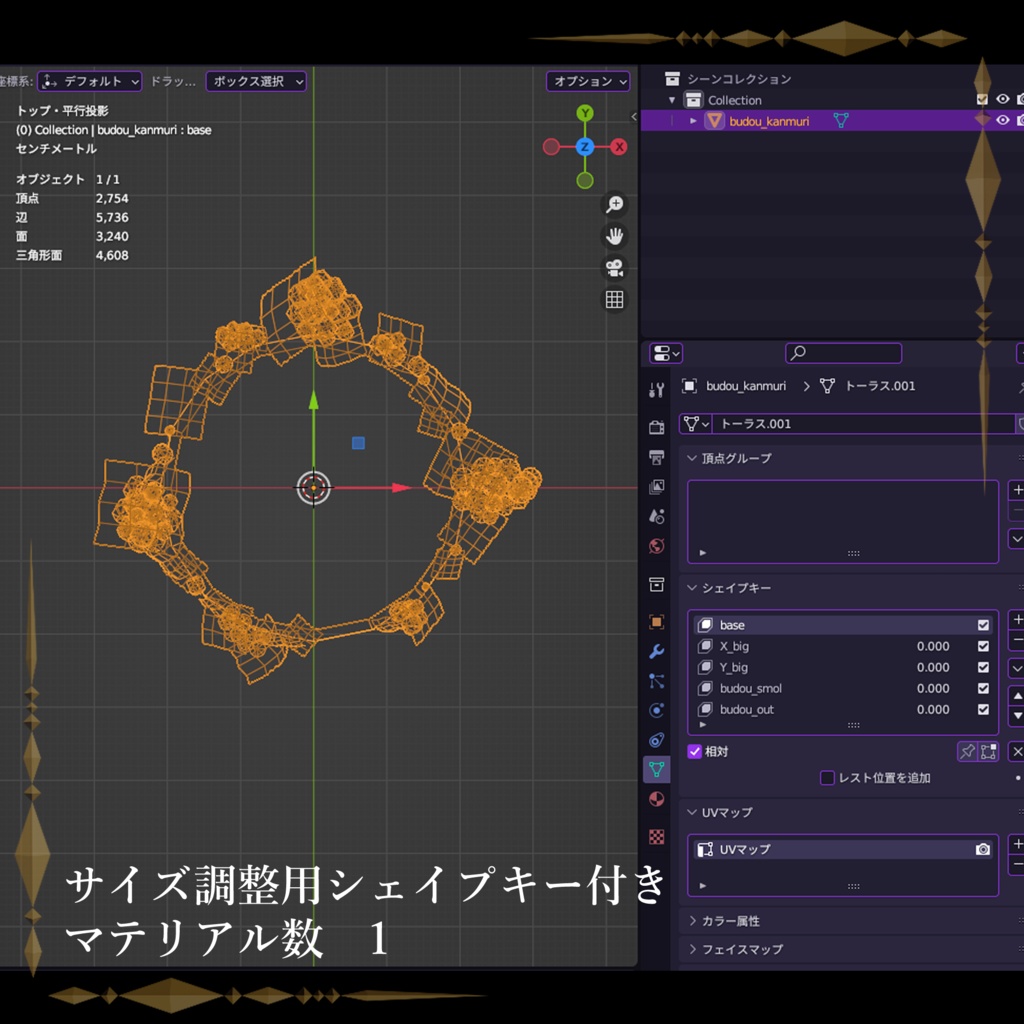Open the Material properties tab
Viewport: 1024px width, 1024px height.
click(656, 797)
